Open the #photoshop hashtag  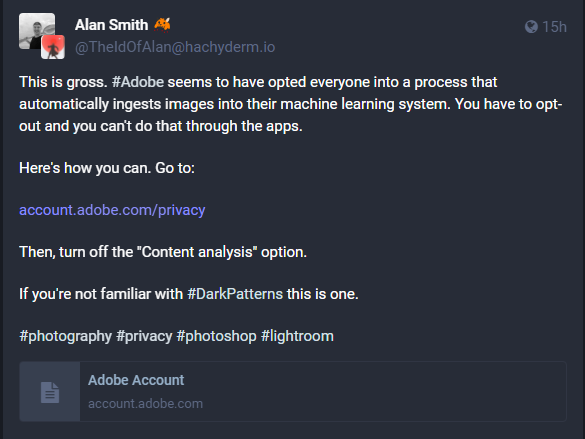click(x=216, y=336)
